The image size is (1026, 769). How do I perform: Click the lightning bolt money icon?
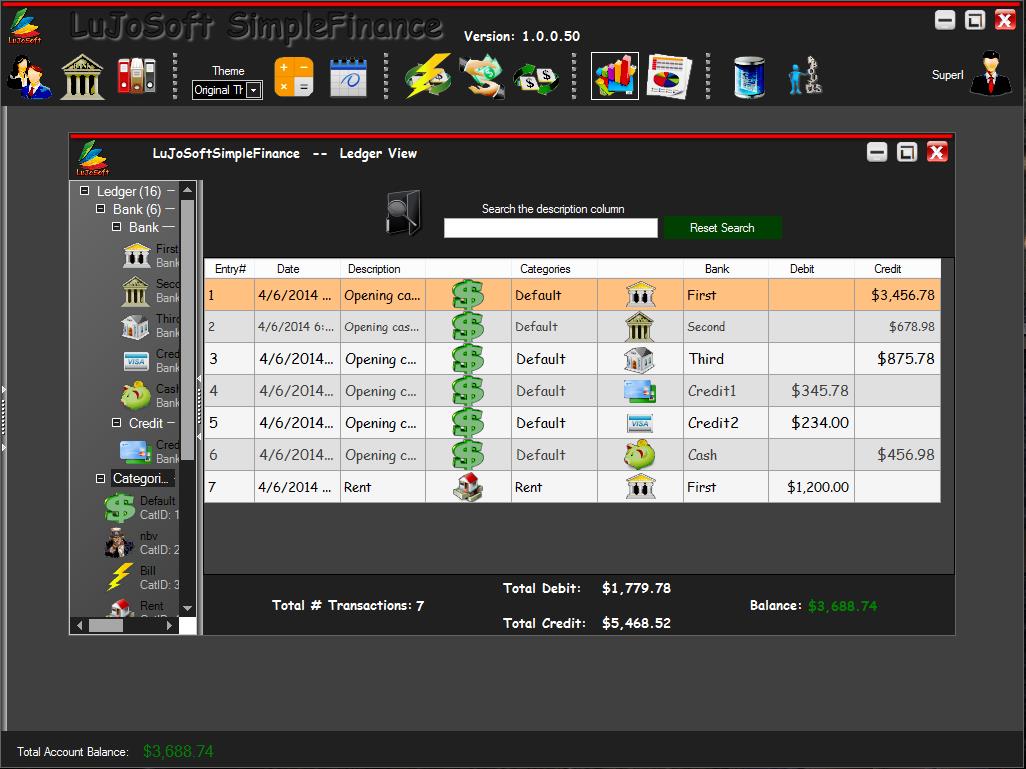coord(427,76)
